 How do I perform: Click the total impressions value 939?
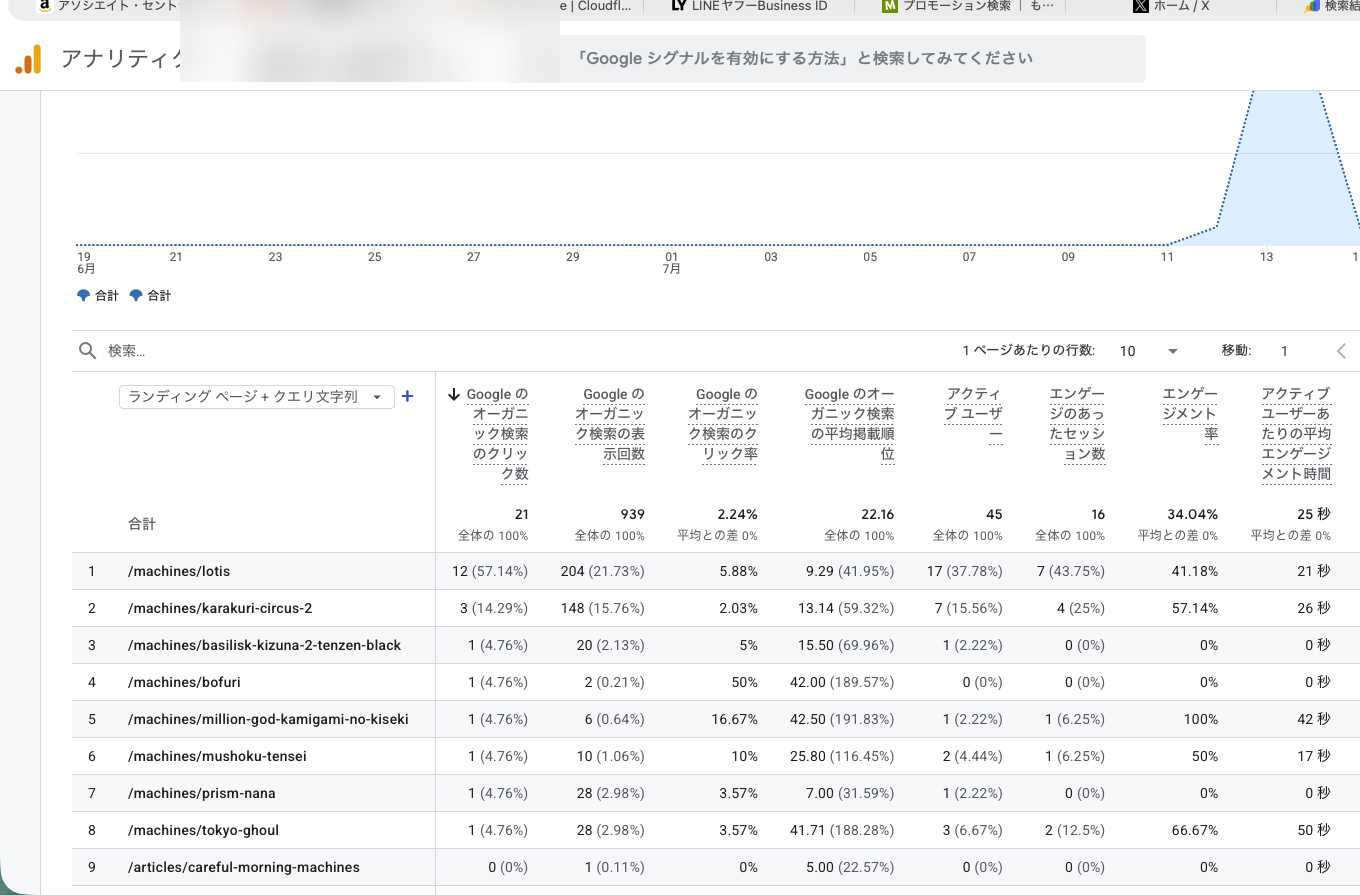click(x=633, y=514)
